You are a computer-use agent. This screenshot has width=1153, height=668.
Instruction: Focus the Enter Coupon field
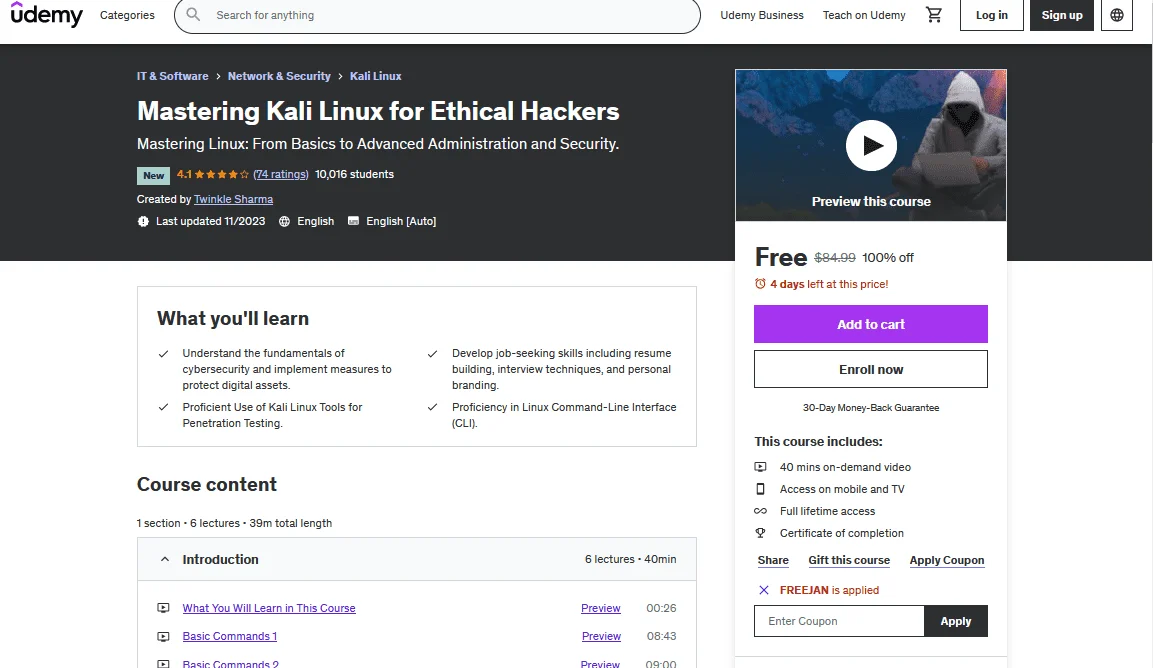839,621
